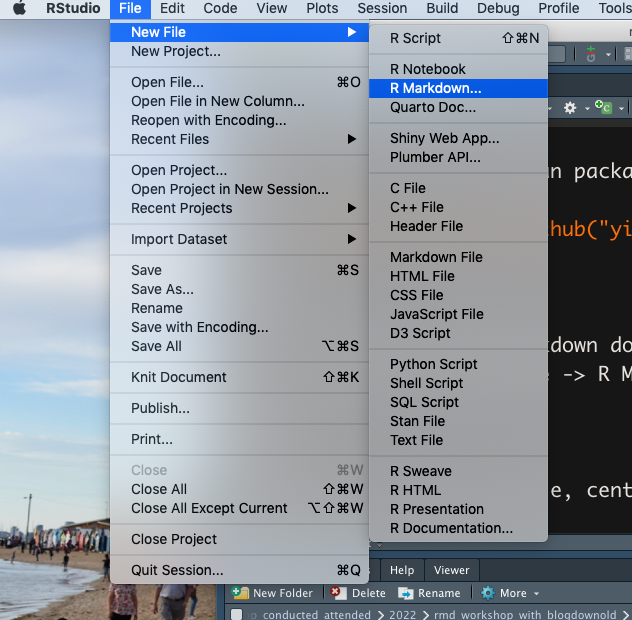Open the Edit menu
The width and height of the screenshot is (632, 620).
[172, 8]
